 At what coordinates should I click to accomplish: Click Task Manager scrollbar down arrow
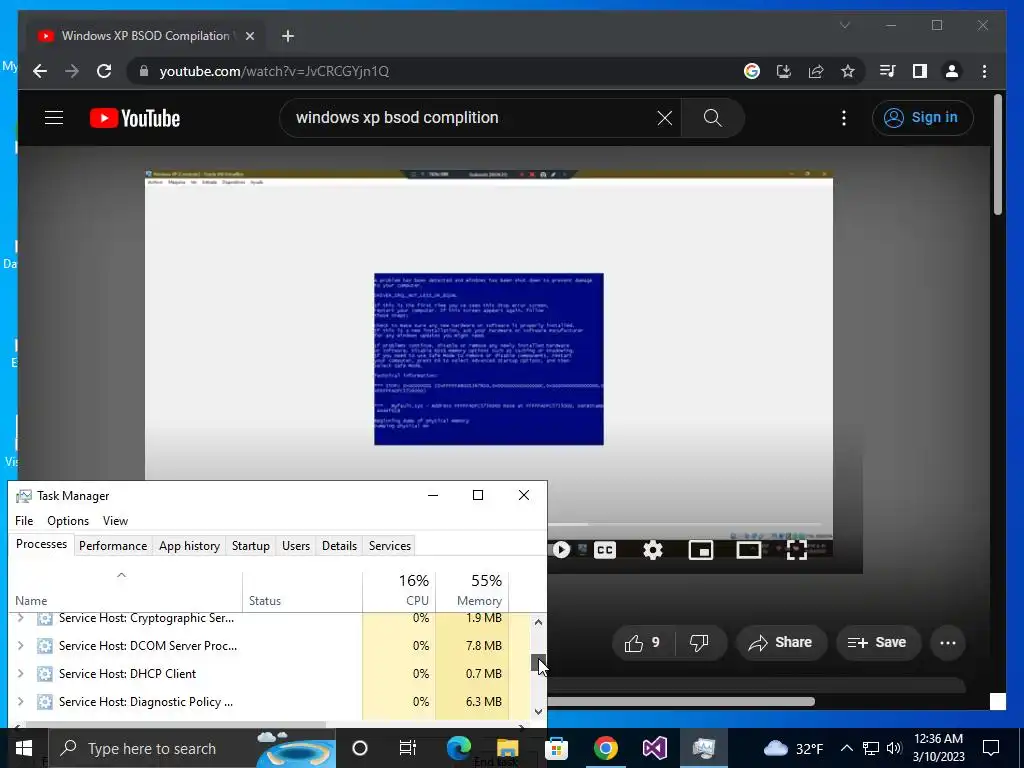coord(538,712)
